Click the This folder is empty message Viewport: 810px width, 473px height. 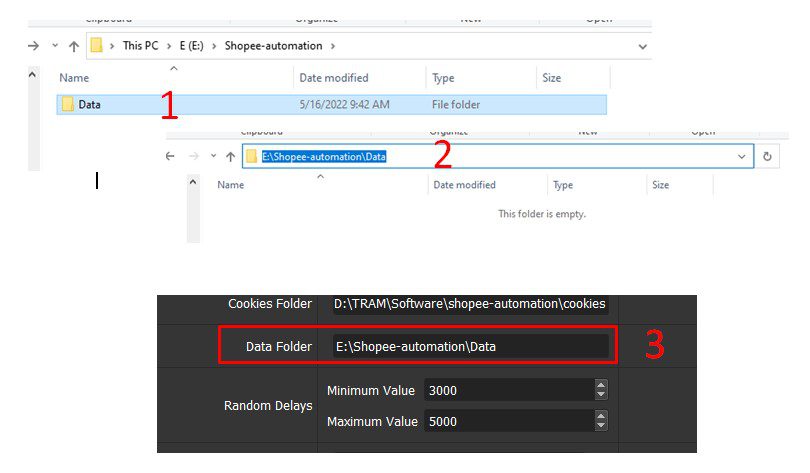[x=542, y=214]
